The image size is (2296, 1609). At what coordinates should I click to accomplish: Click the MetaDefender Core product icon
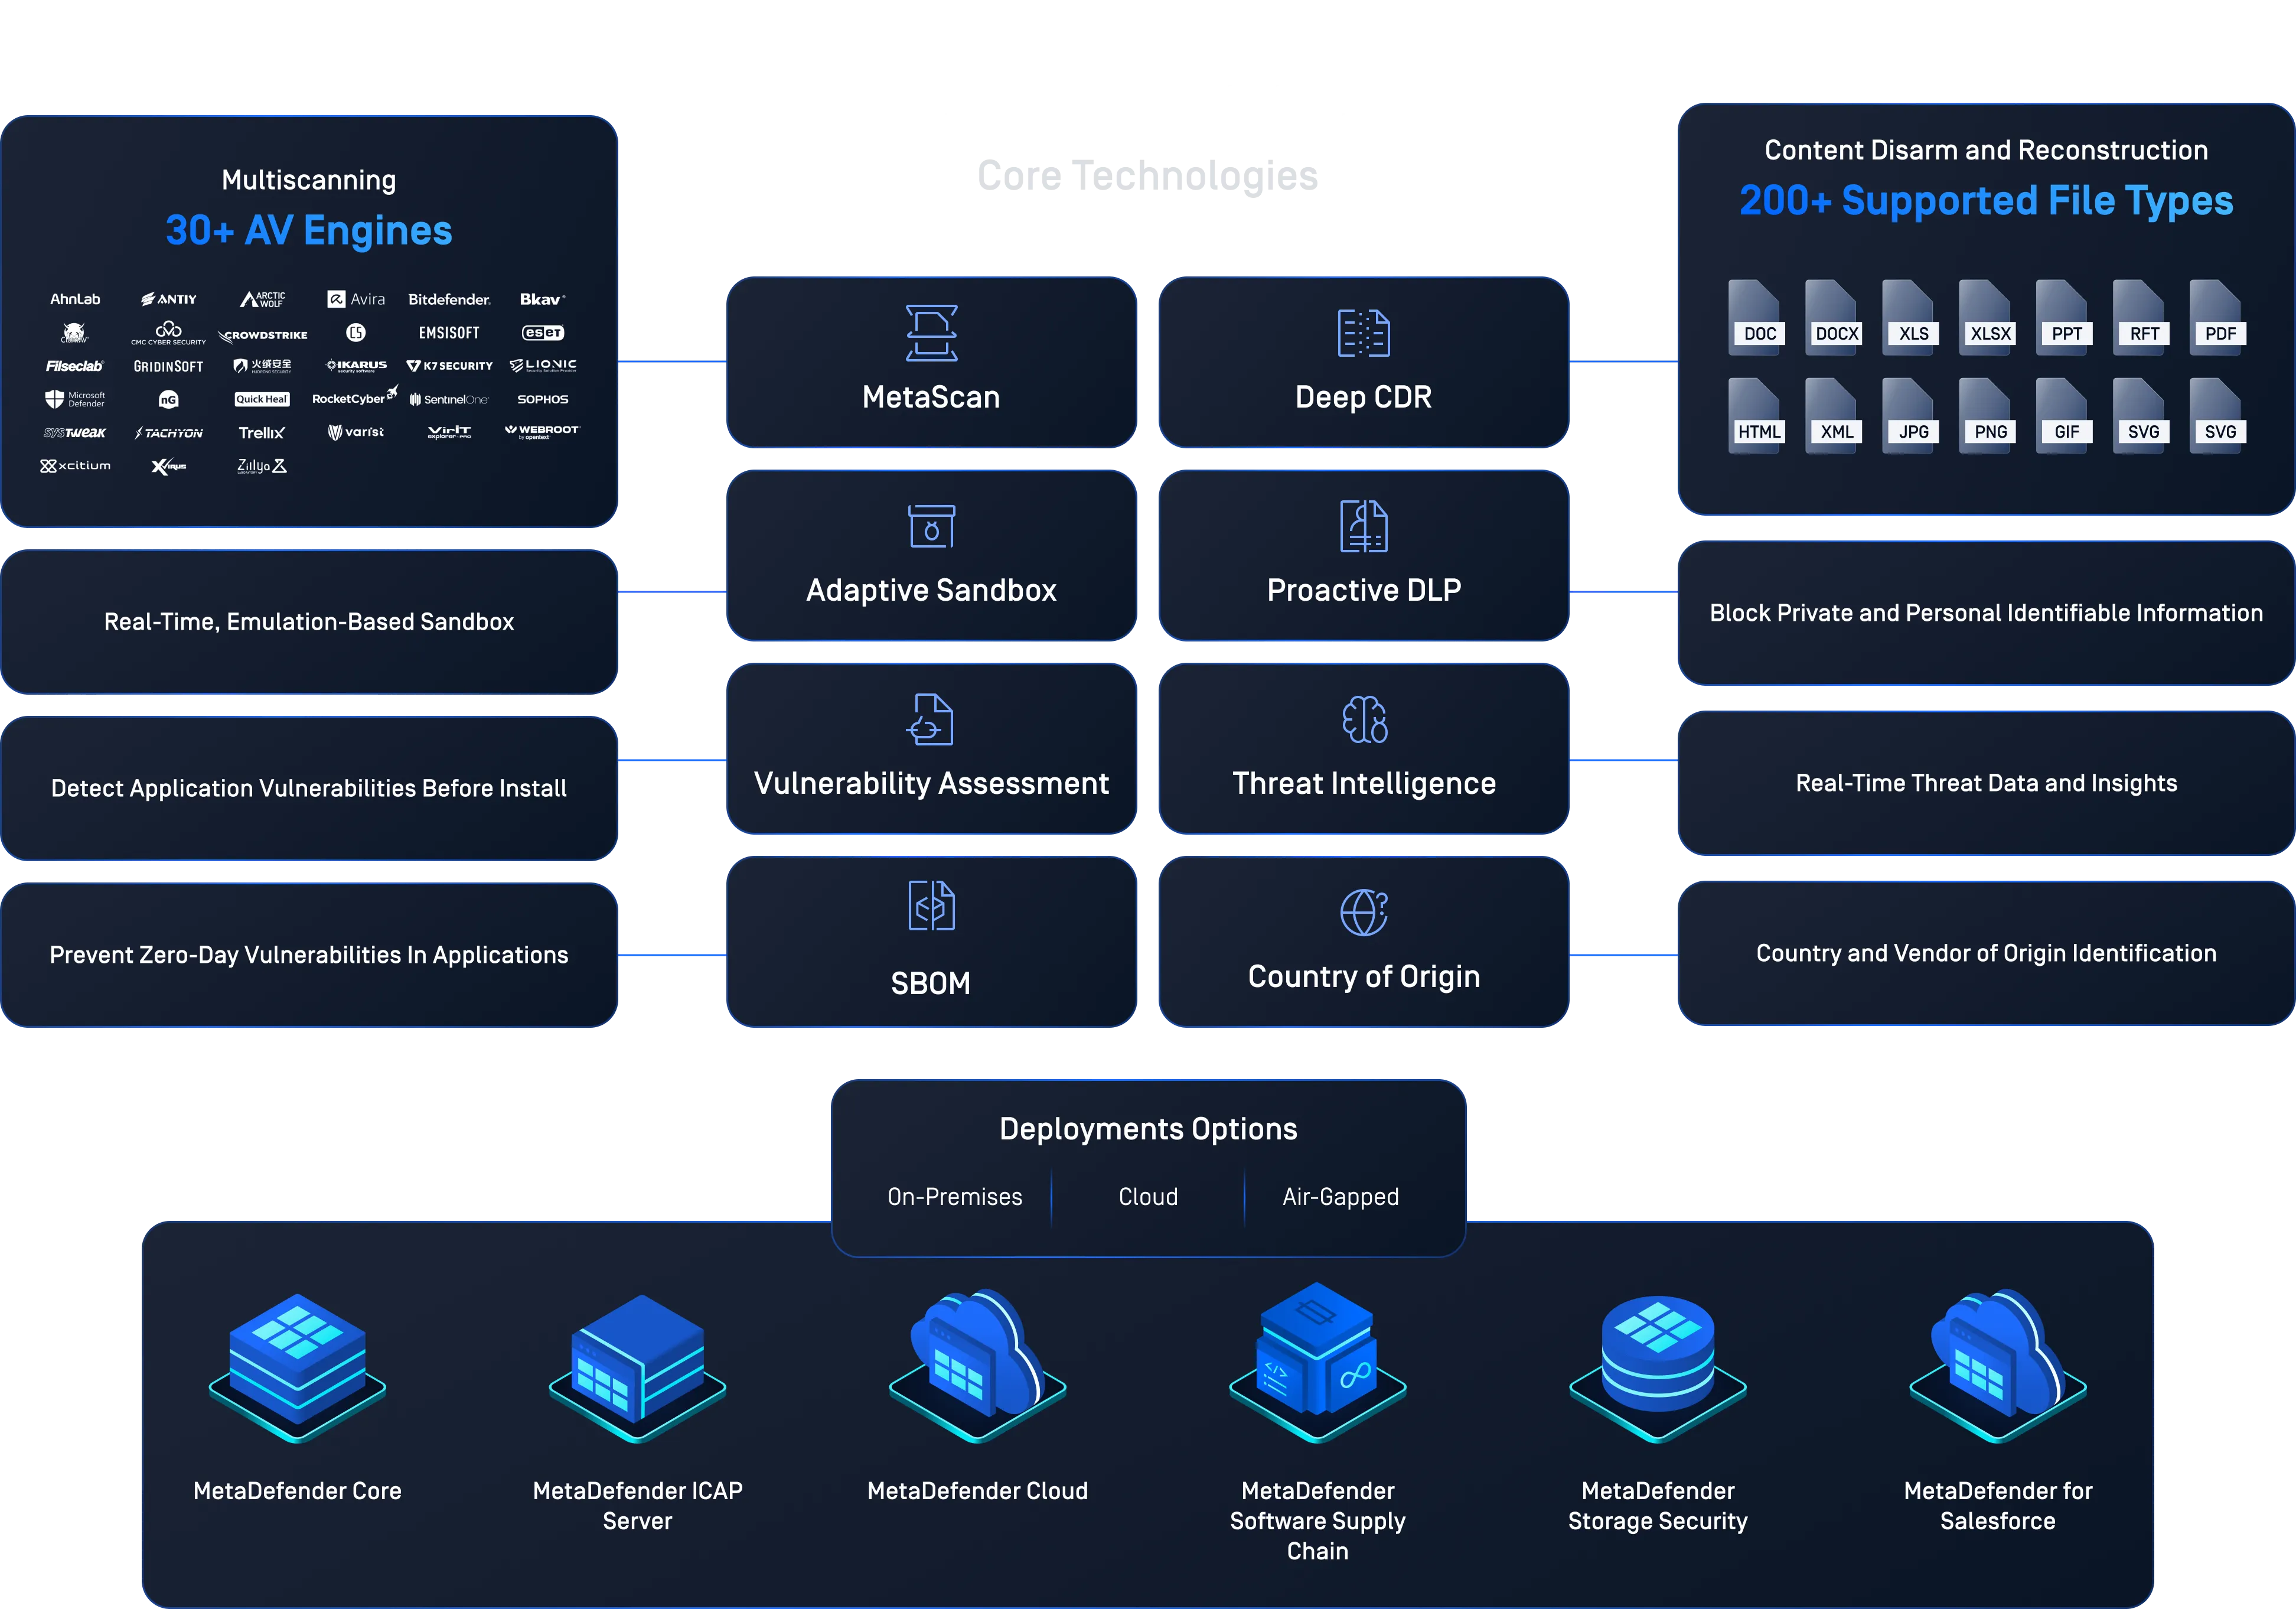(298, 1367)
